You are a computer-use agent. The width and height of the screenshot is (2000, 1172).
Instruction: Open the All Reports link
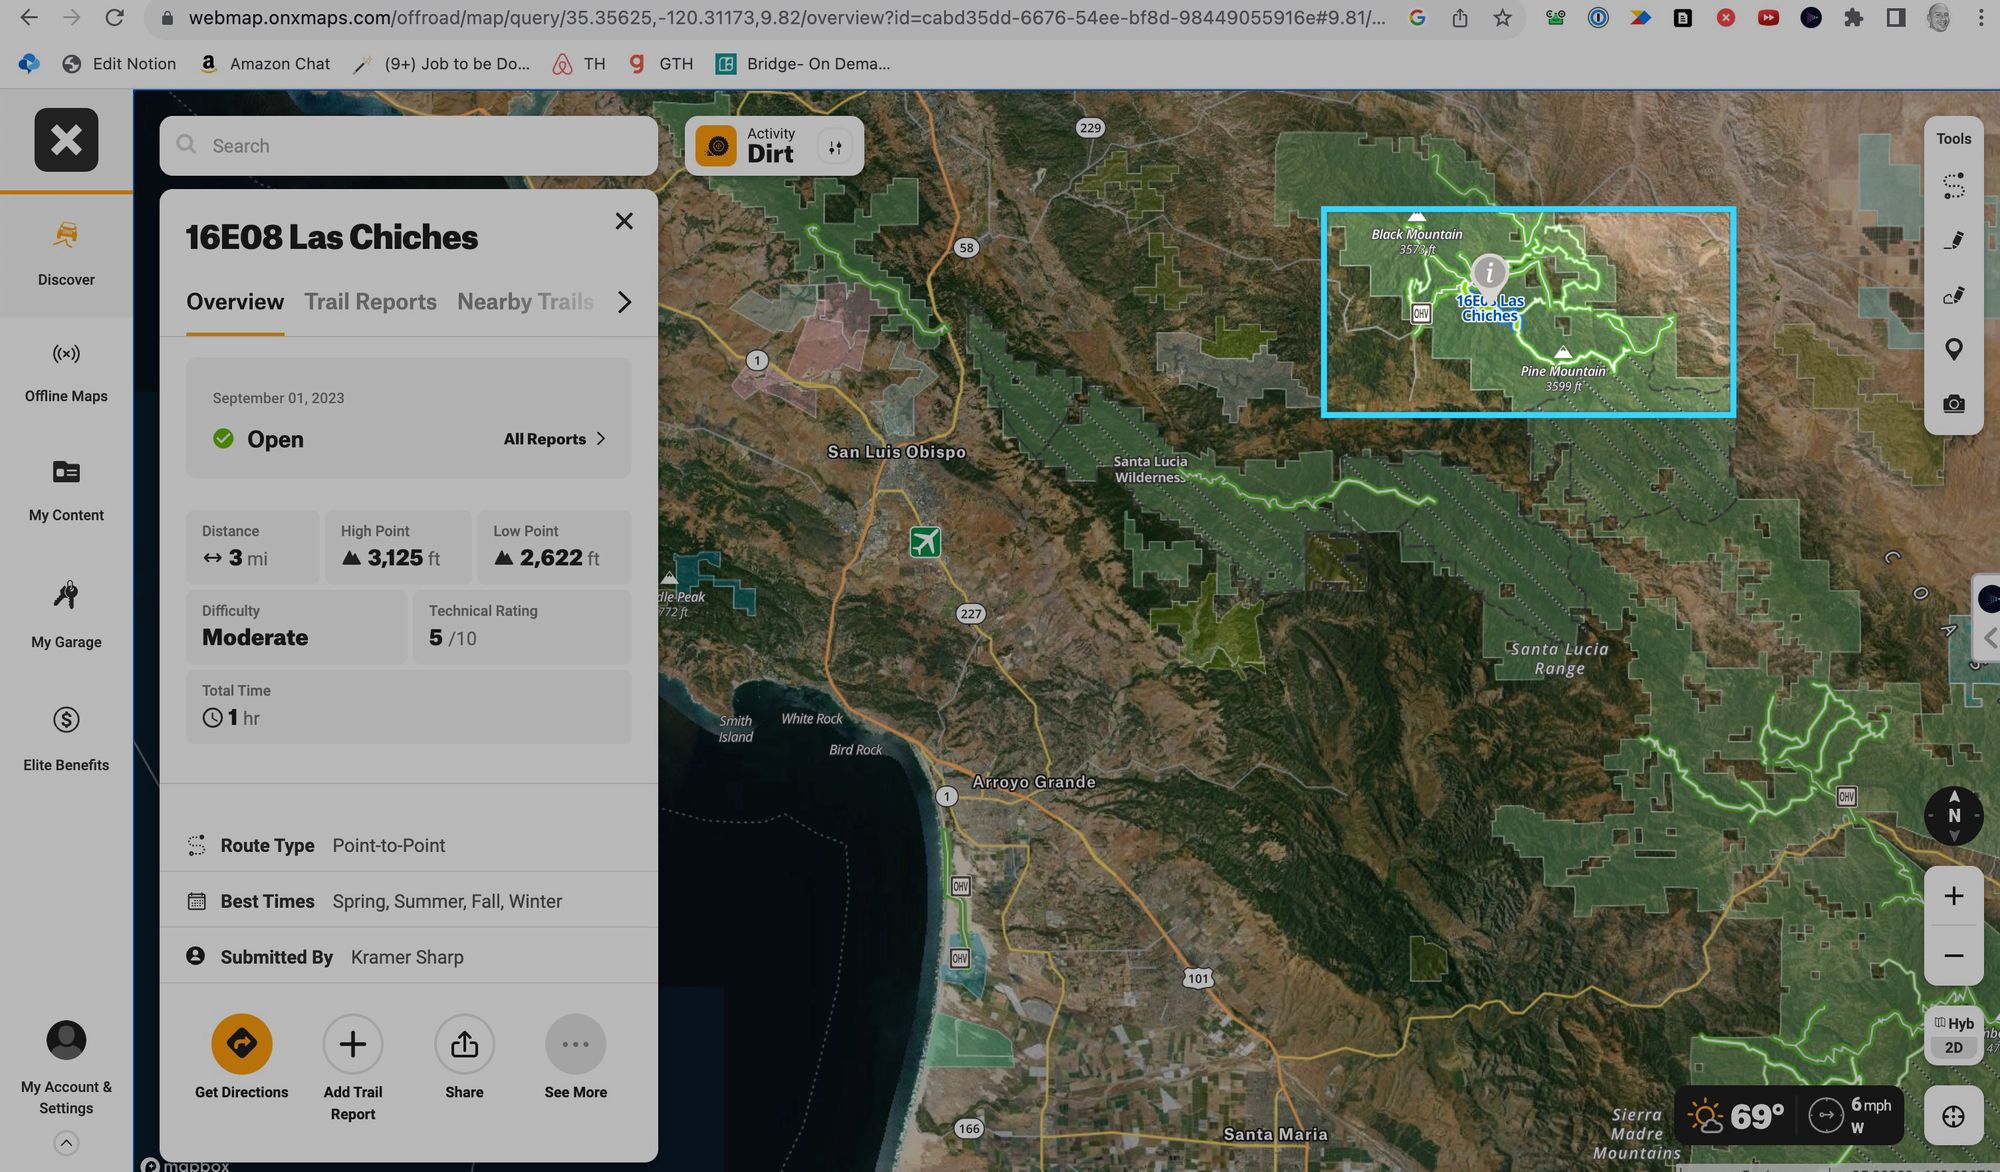click(x=554, y=439)
